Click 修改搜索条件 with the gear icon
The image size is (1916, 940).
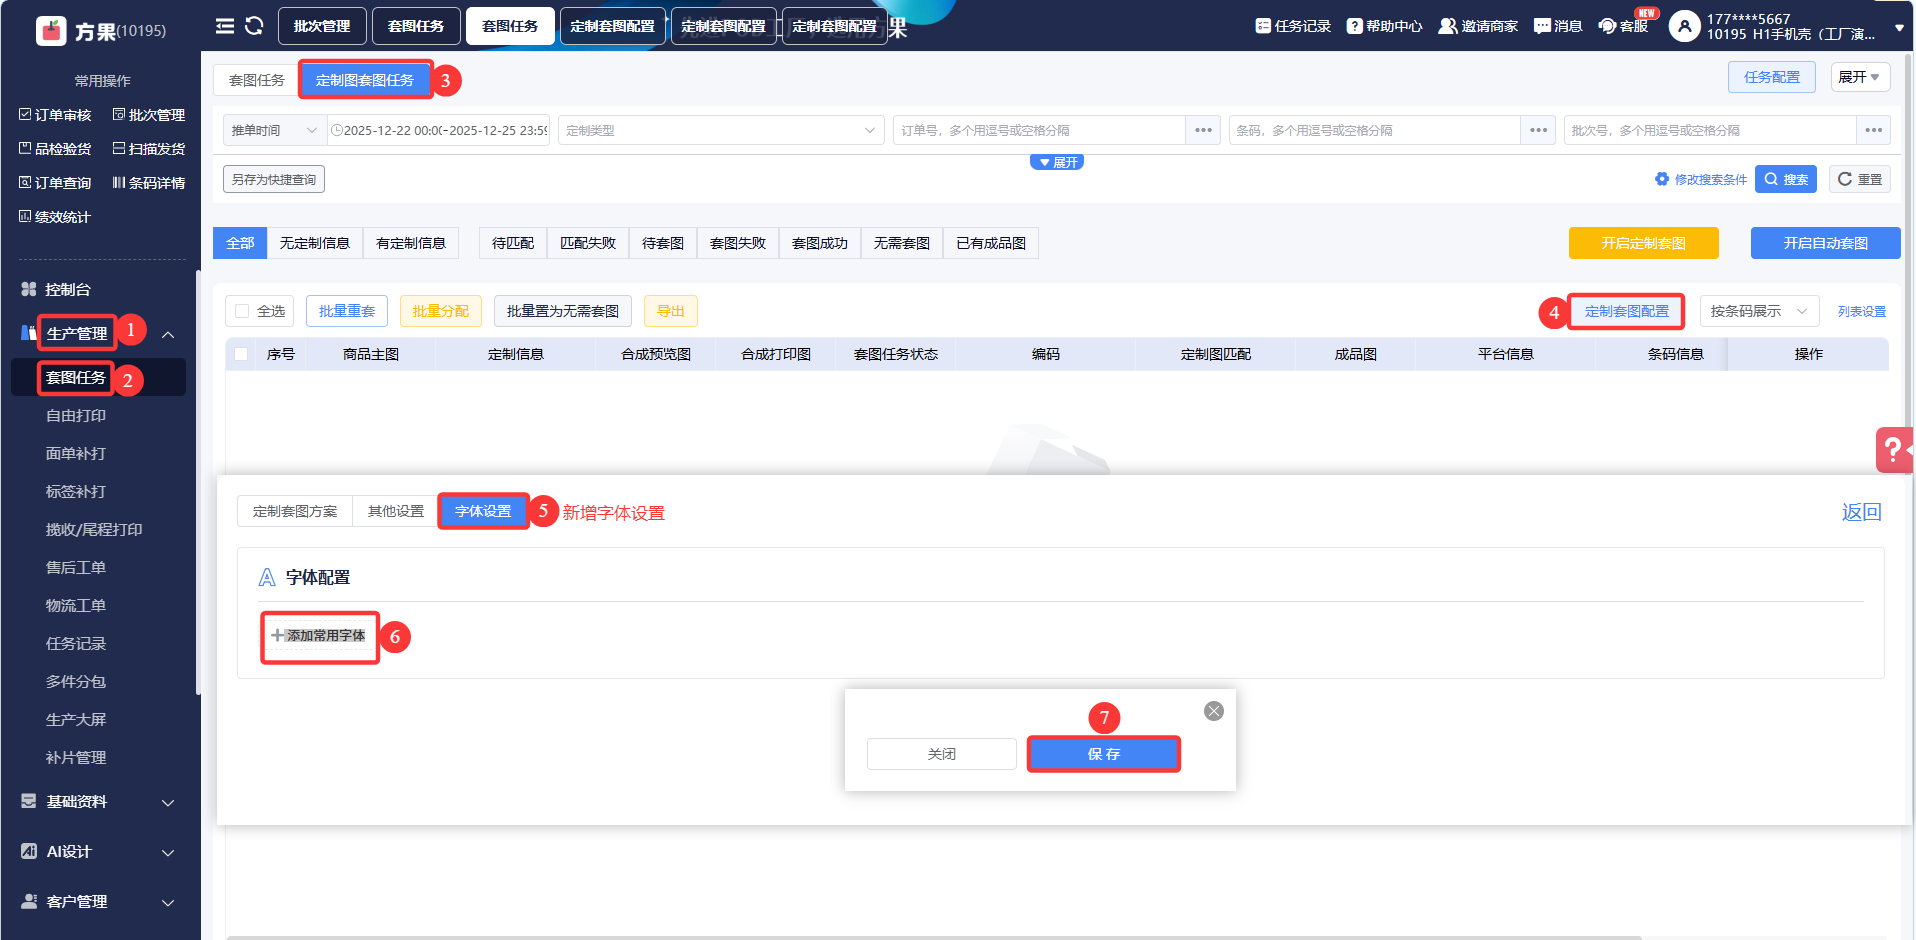1701,180
